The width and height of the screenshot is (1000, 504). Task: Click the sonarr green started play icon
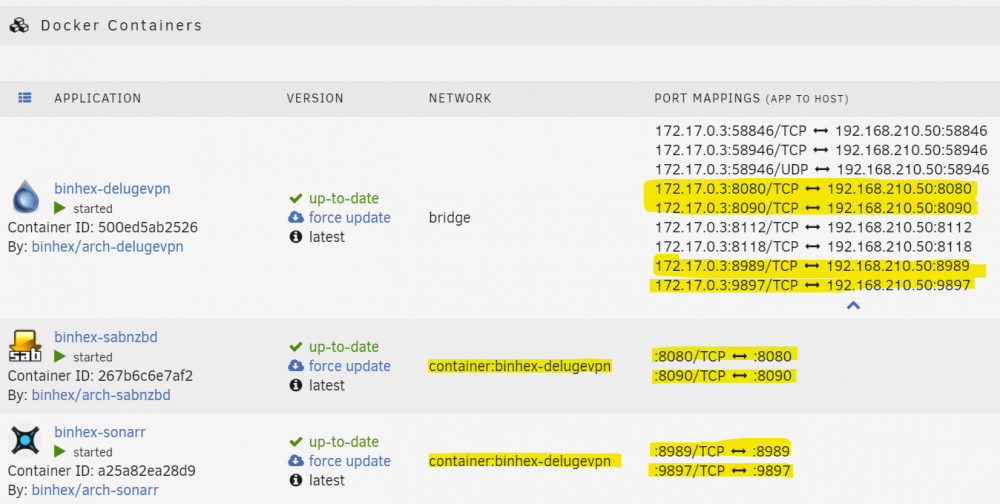tap(60, 452)
